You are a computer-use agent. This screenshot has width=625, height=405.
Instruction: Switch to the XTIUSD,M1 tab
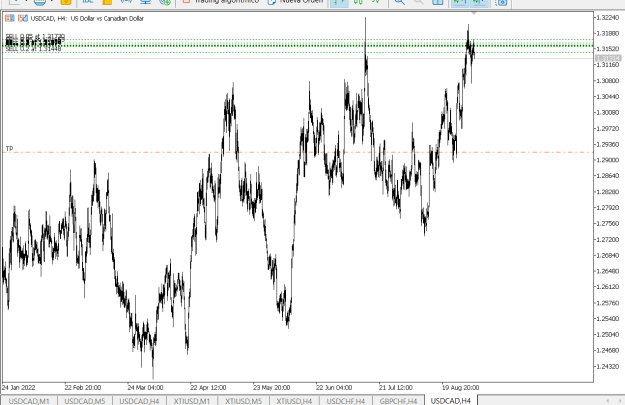click(x=192, y=401)
